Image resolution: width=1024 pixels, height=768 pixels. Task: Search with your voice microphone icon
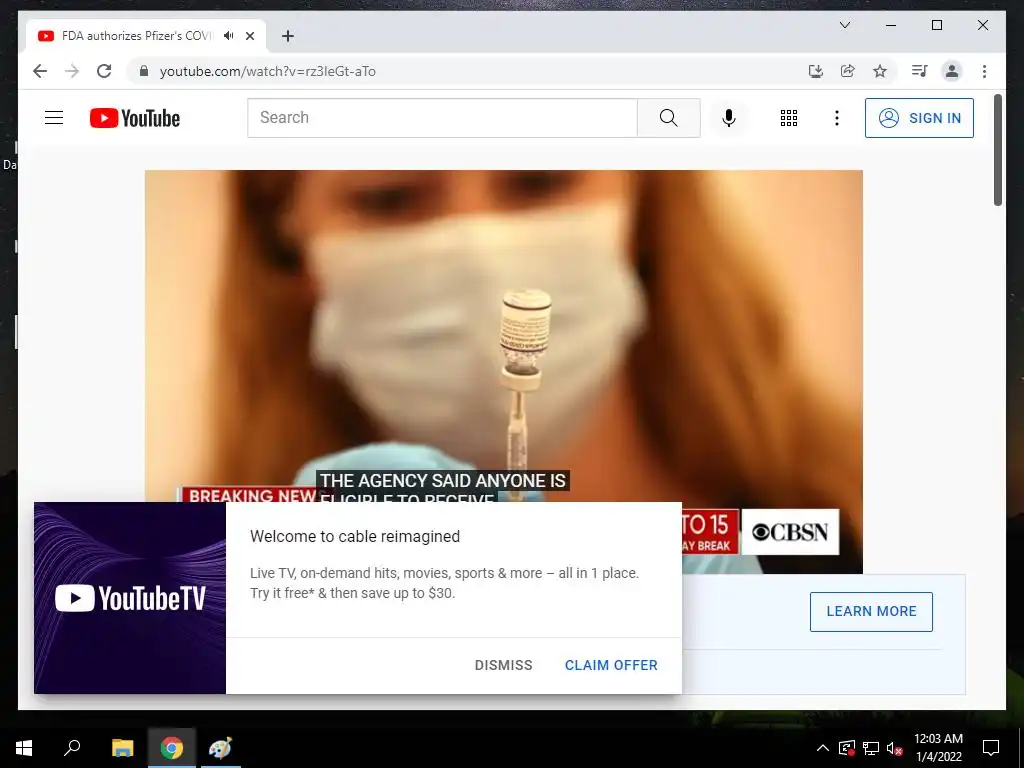coord(729,118)
